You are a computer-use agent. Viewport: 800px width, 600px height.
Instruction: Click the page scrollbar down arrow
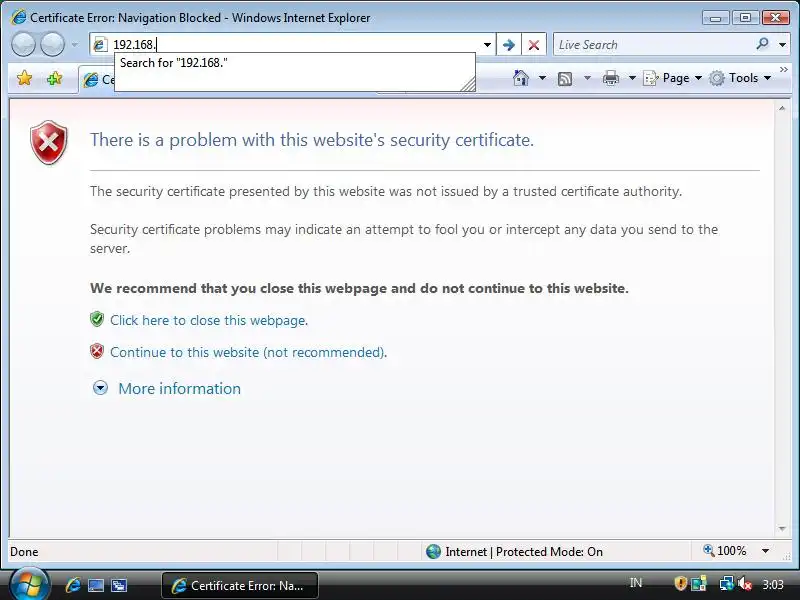(x=782, y=529)
